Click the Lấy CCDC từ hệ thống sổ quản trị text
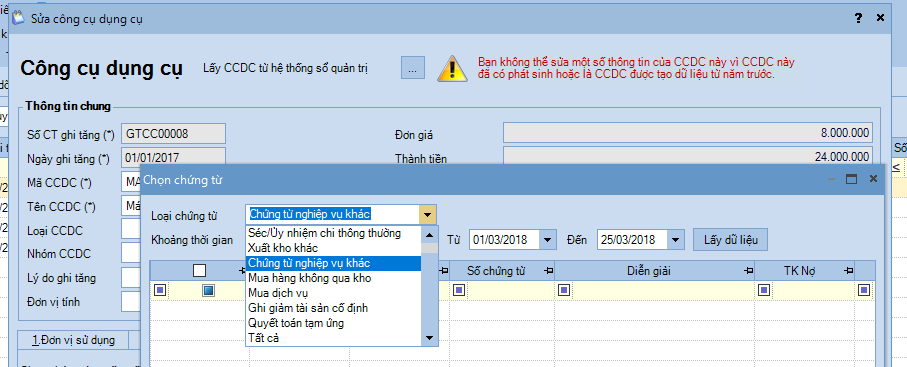The height and width of the screenshot is (367, 907). 286,68
